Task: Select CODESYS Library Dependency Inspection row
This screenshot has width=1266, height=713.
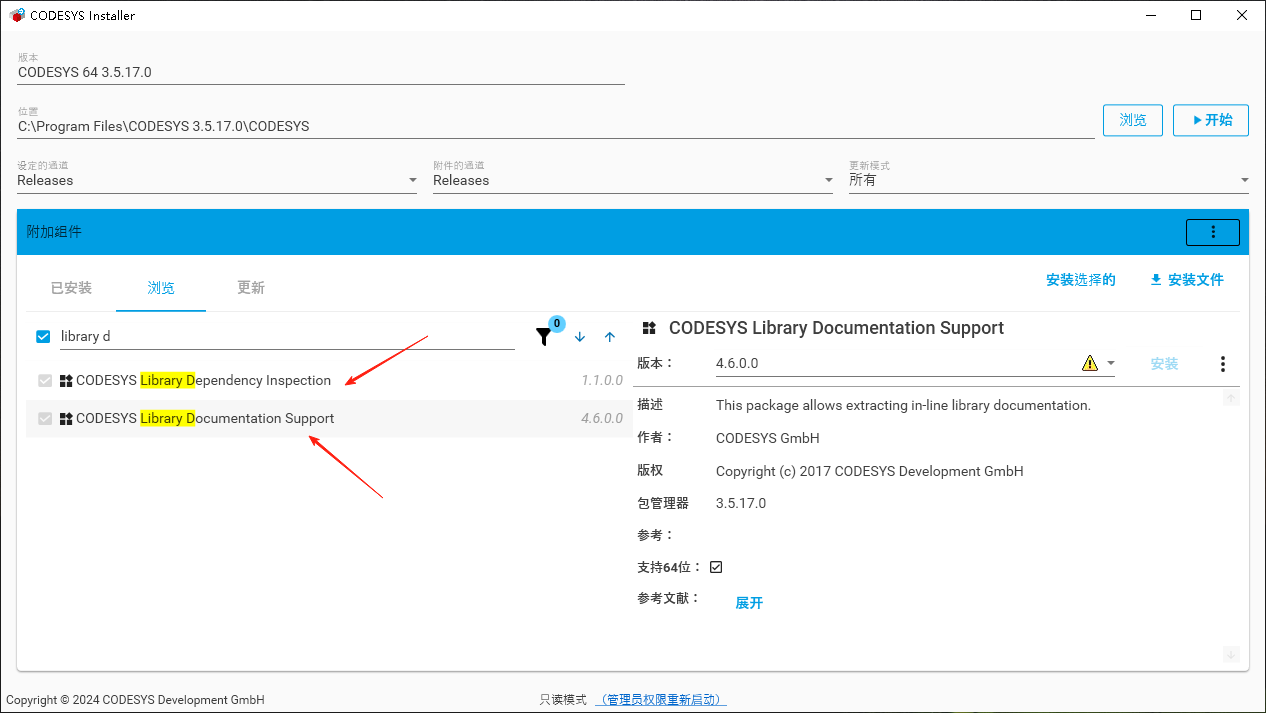Action: 329,380
